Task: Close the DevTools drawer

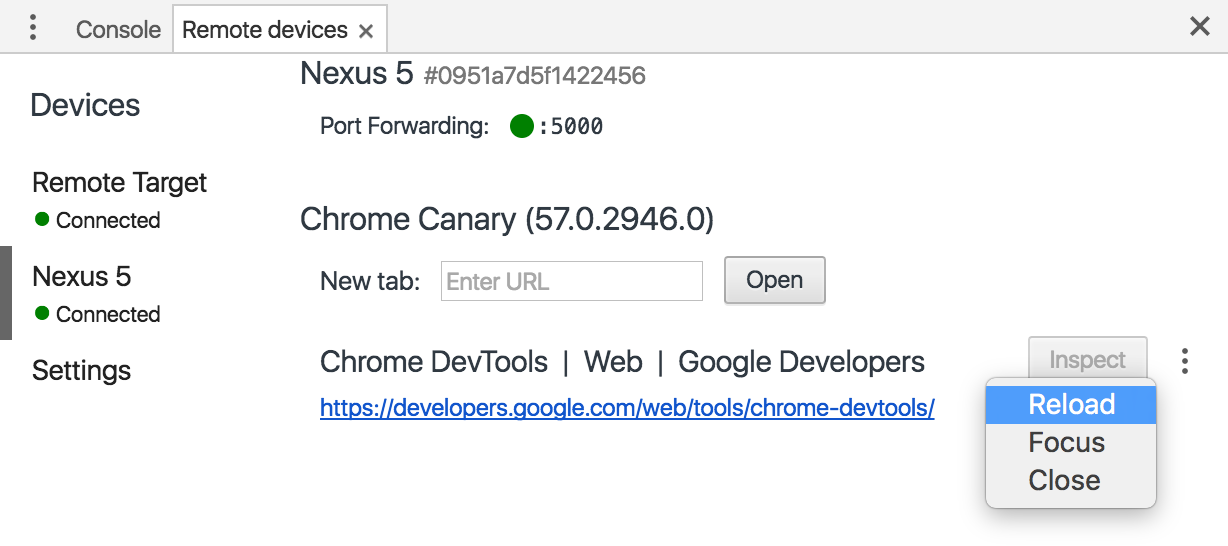Action: [x=1199, y=27]
